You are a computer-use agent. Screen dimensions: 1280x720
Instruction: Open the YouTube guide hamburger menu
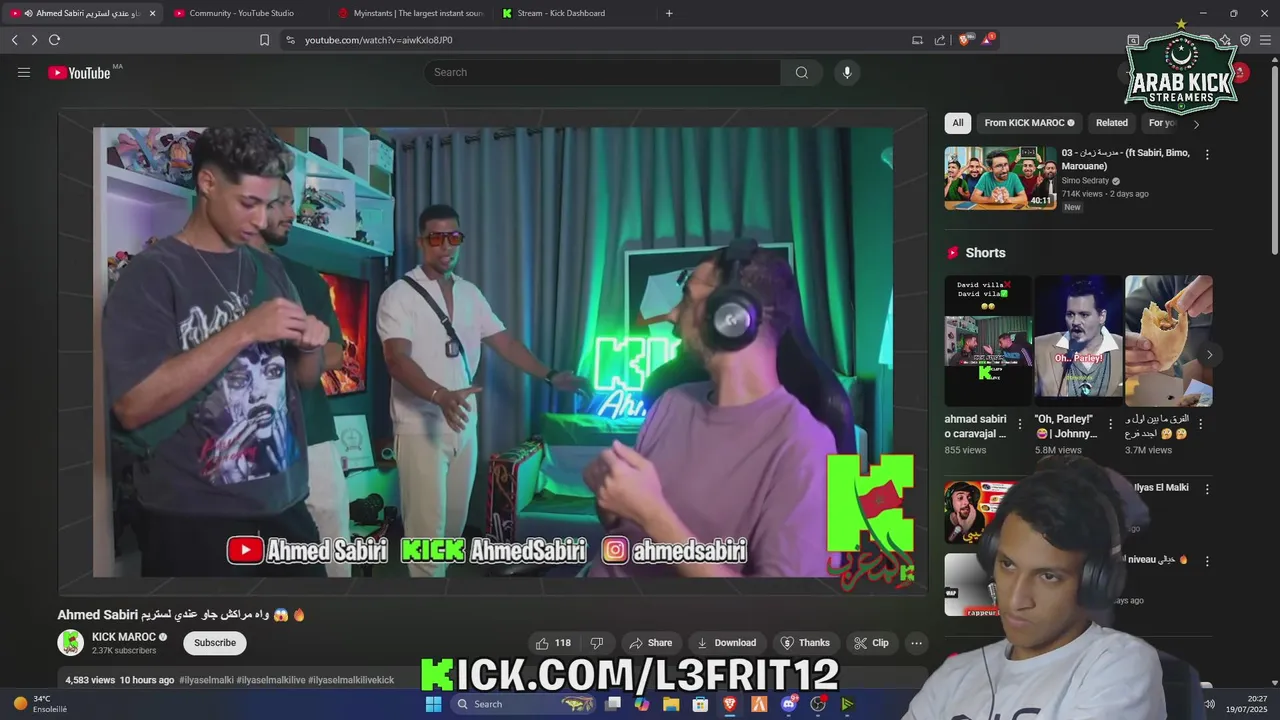point(24,72)
